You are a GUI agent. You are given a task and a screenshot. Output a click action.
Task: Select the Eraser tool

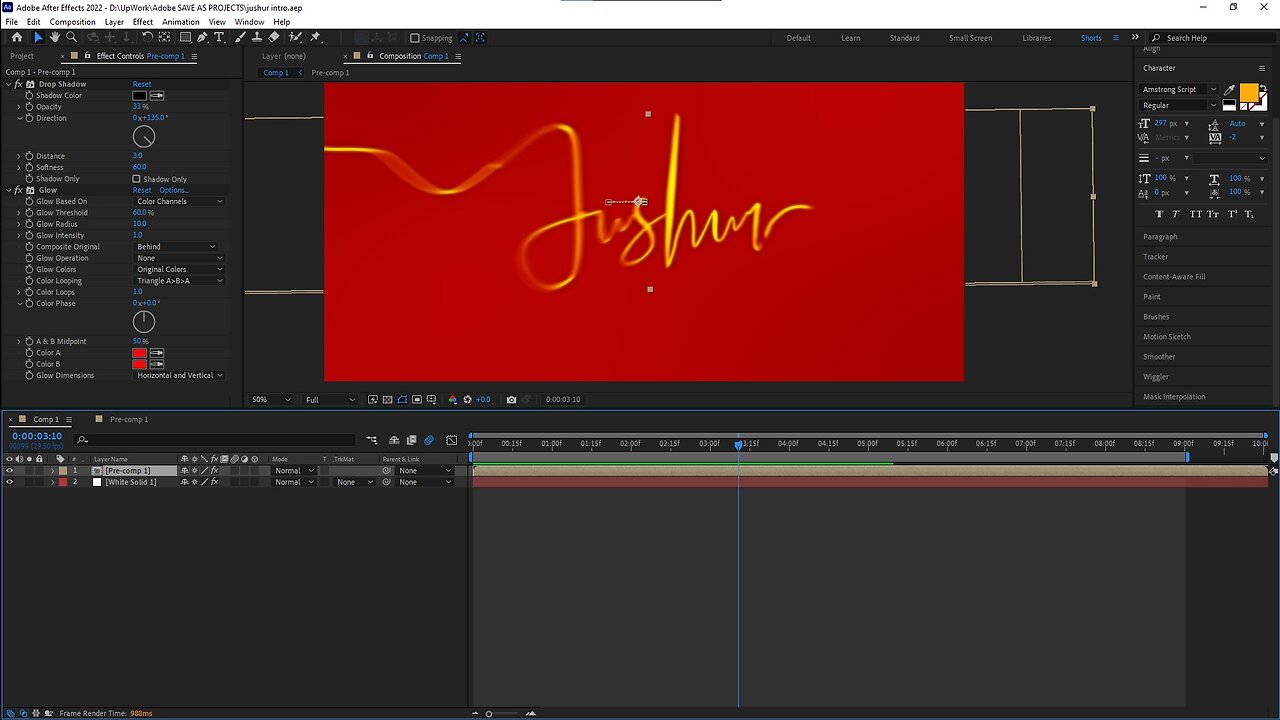274,37
